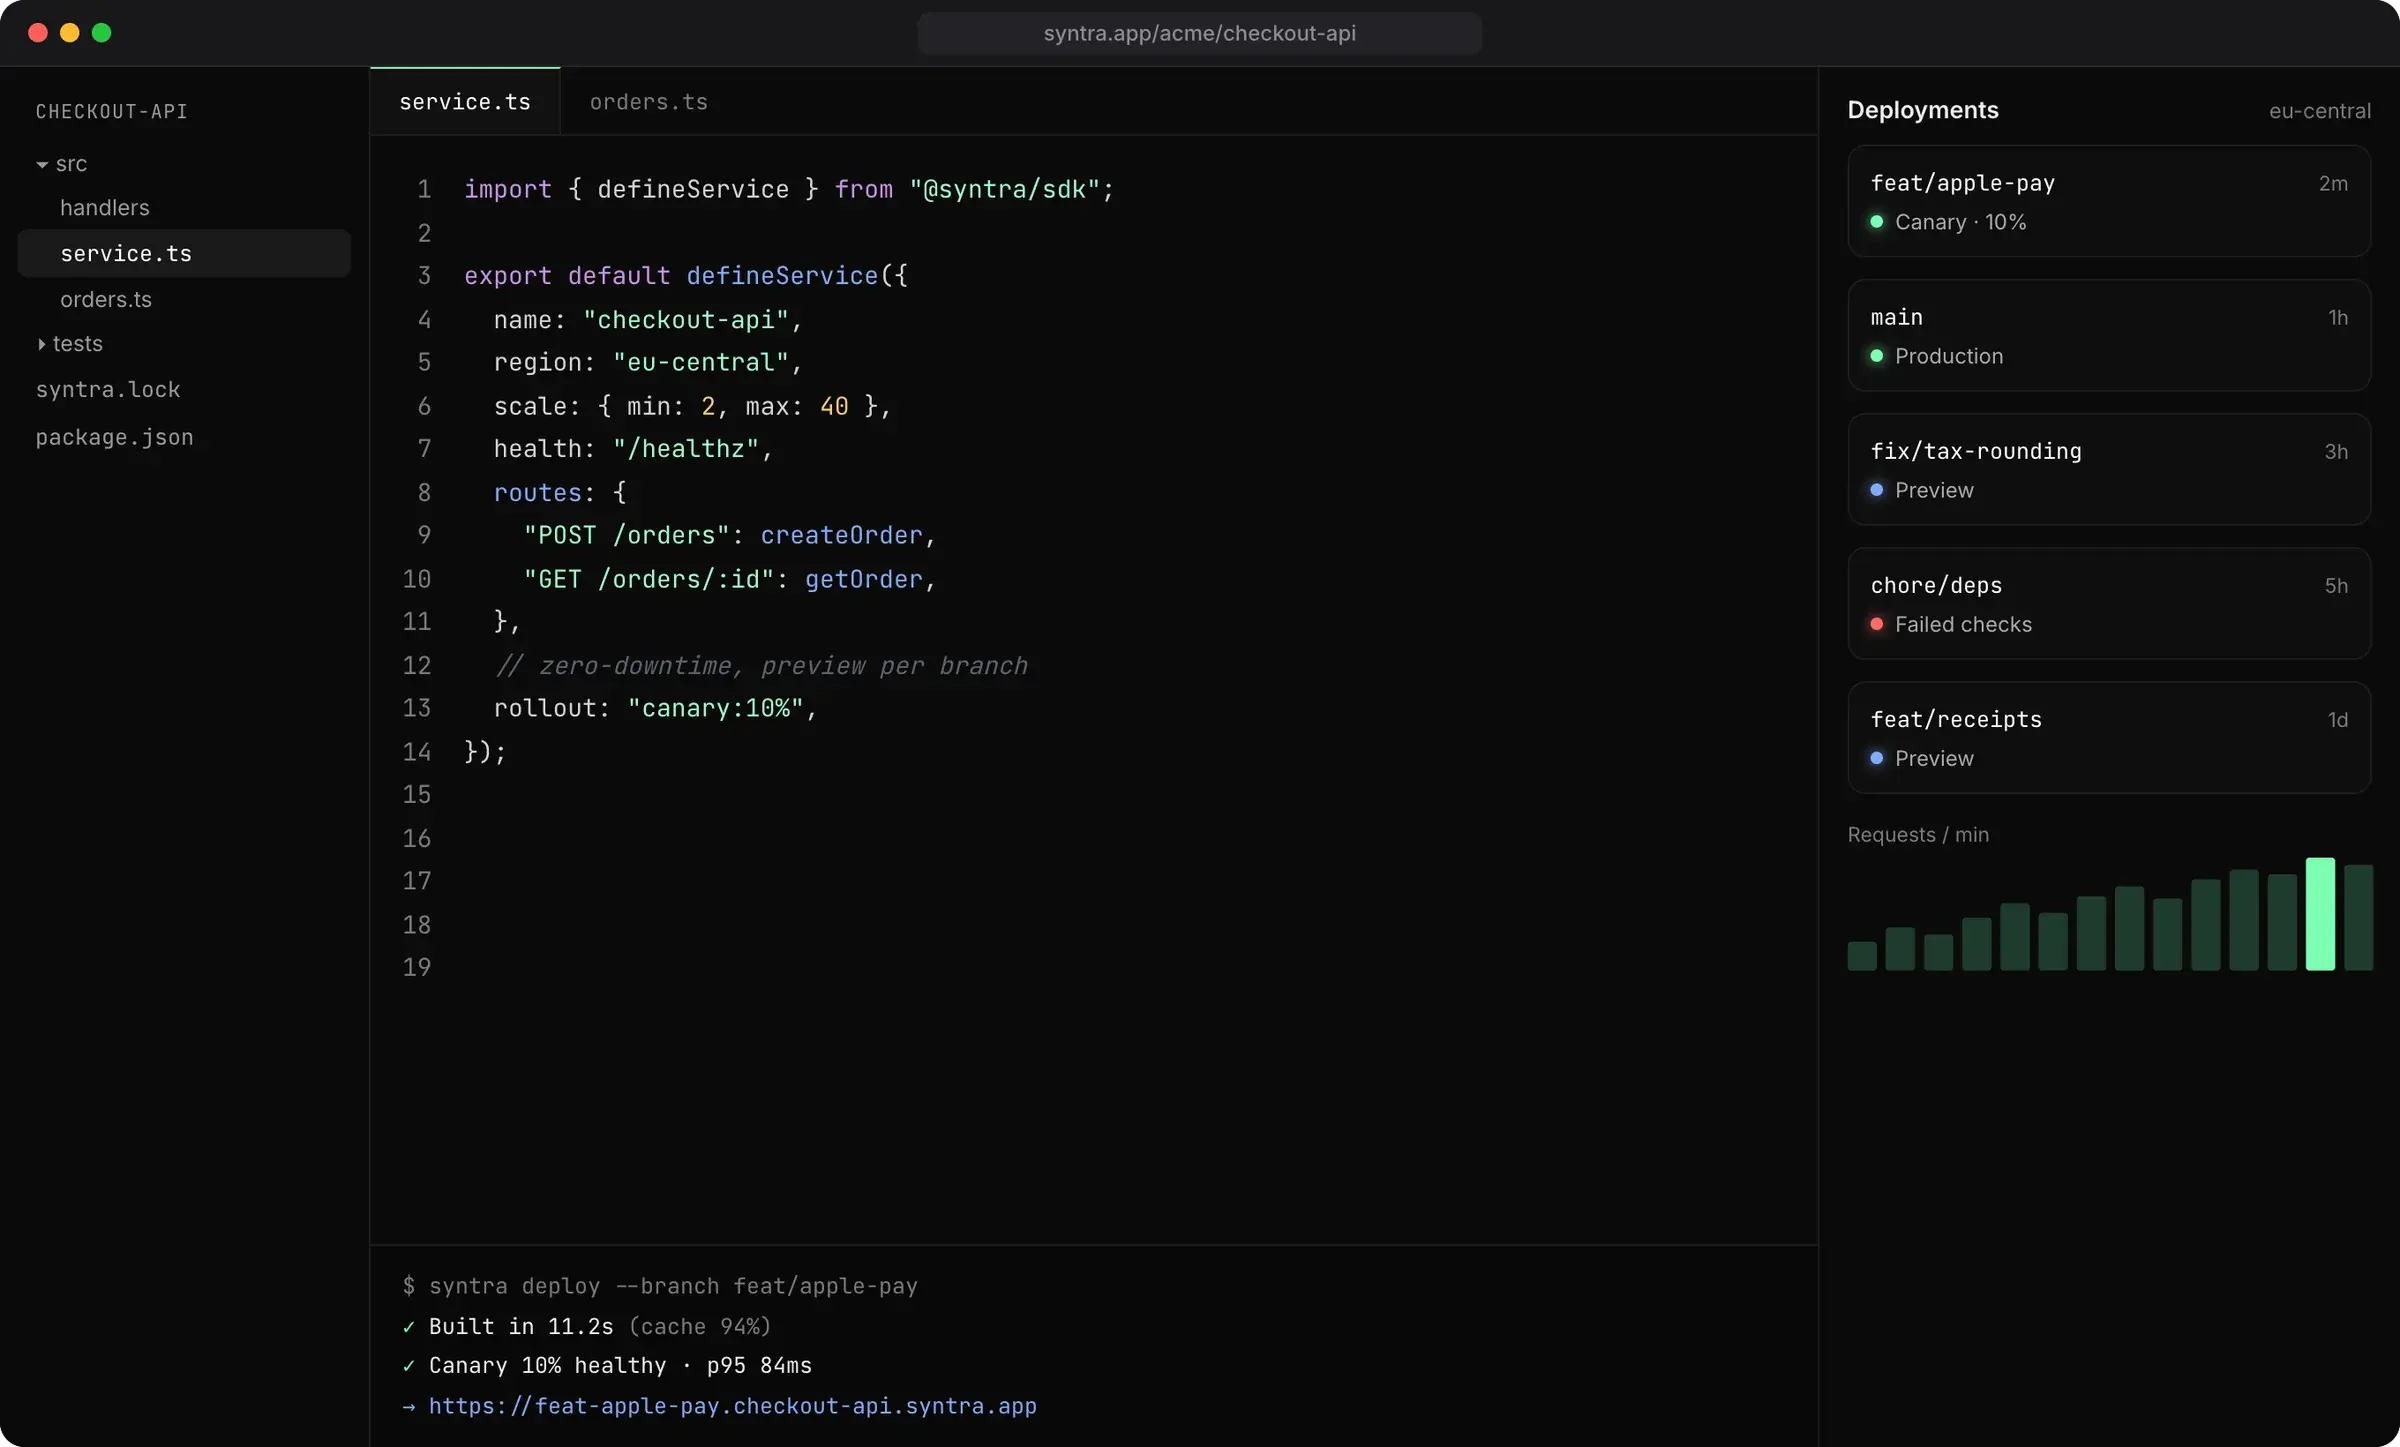2400x1447 pixels.
Task: Open the feat-apple-pay.checkout-api.syntra.app link
Action: 733,1406
